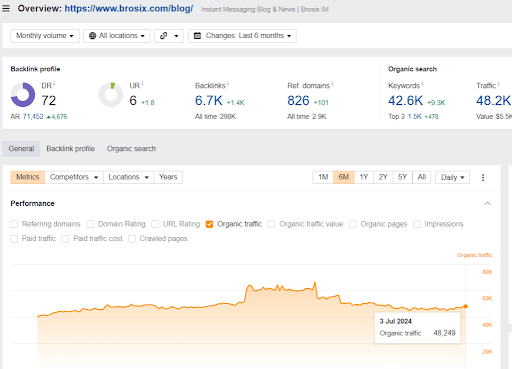Collapse the Performance section chevron
The width and height of the screenshot is (512, 369).
coord(487,203)
